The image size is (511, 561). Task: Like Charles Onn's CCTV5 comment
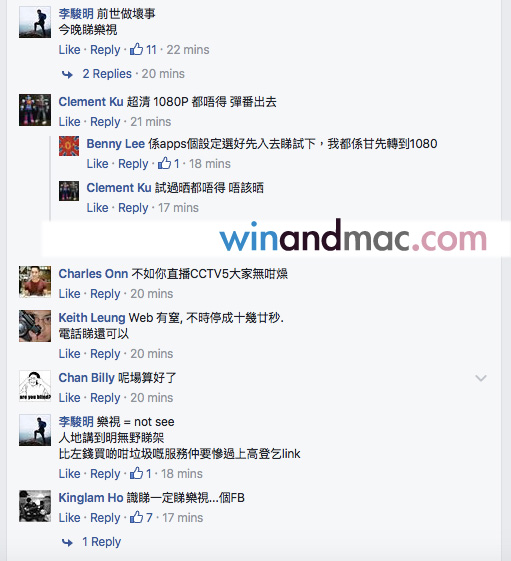coord(69,294)
